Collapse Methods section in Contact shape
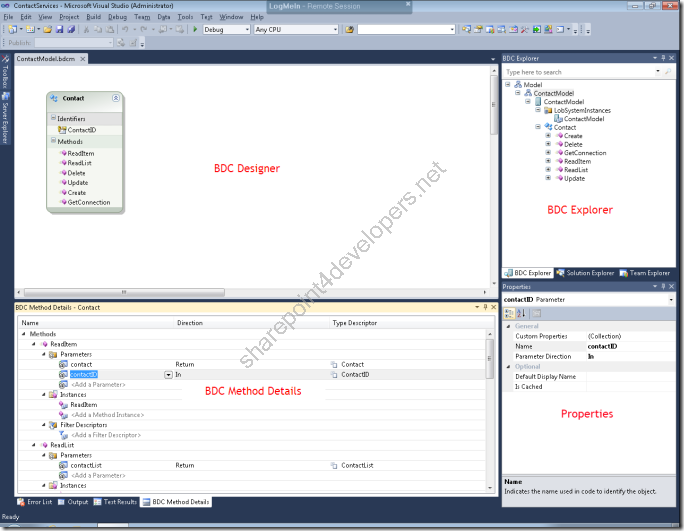Screen dimensions: 684x531 pos(53,141)
